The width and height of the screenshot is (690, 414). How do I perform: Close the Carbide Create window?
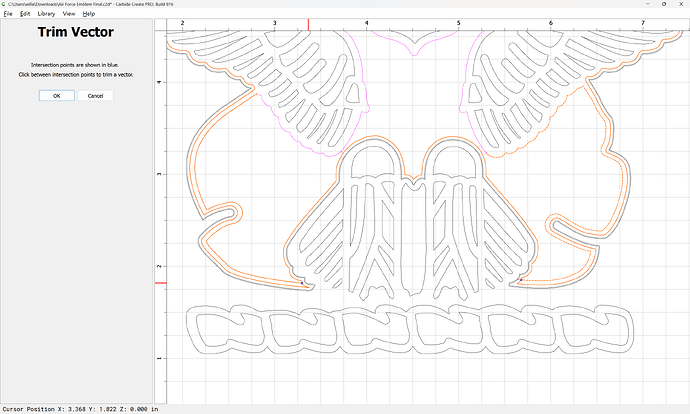point(681,4)
